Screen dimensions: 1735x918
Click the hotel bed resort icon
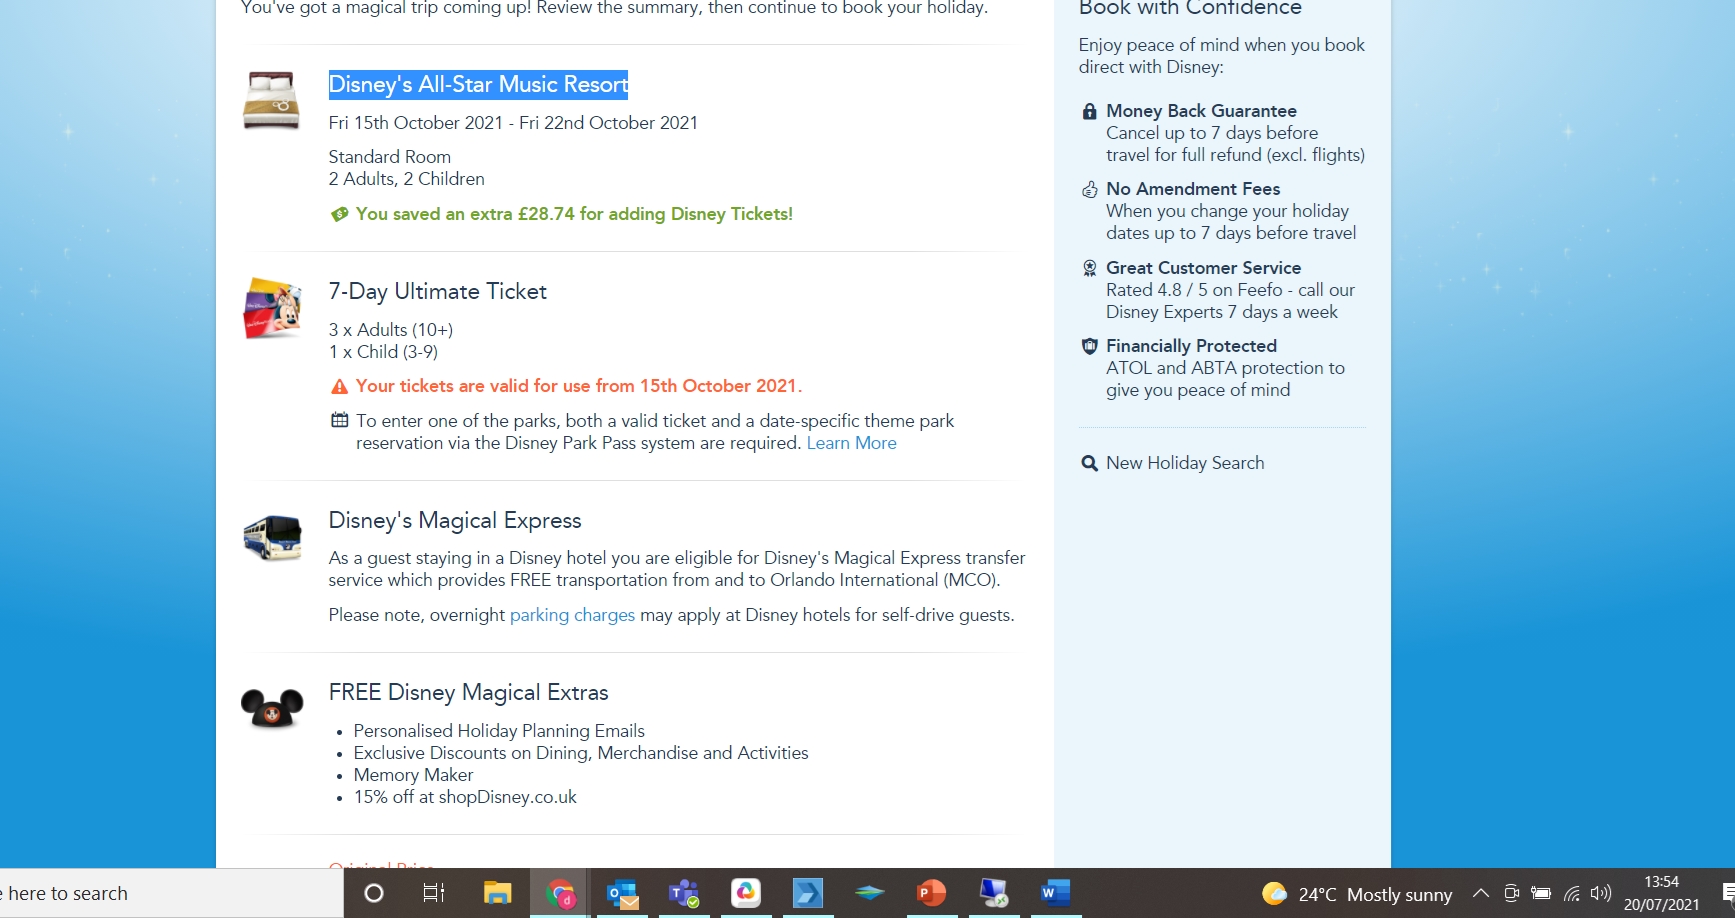tap(271, 100)
